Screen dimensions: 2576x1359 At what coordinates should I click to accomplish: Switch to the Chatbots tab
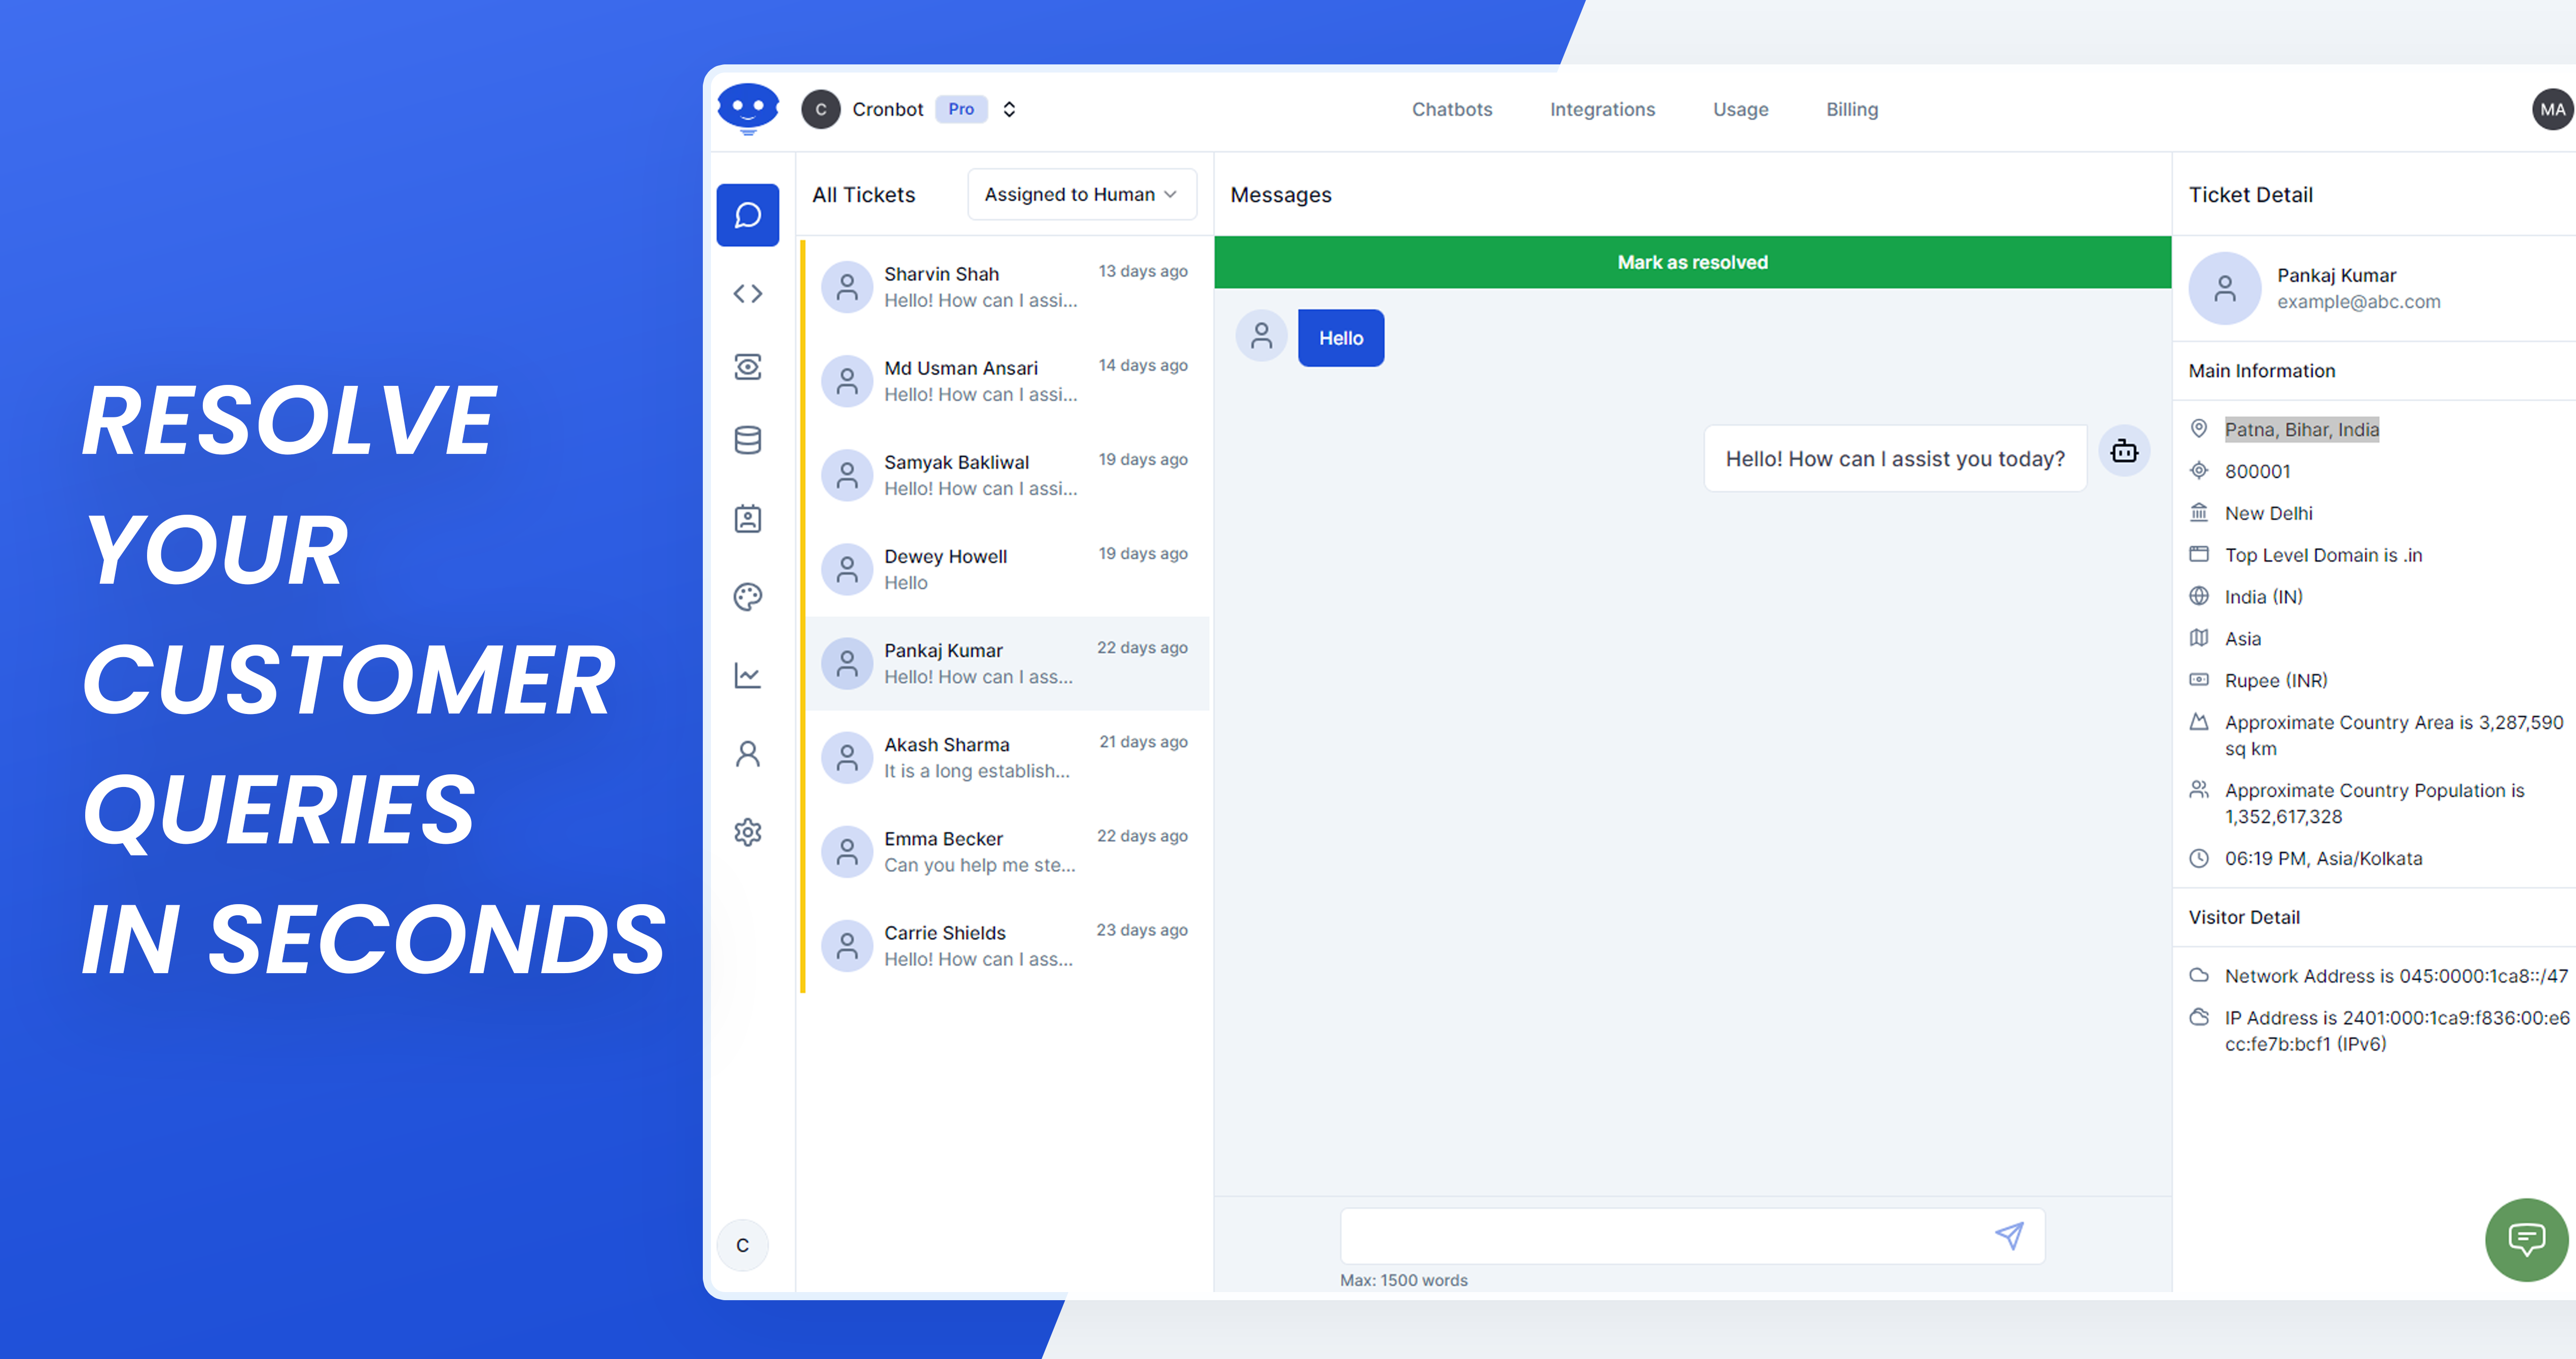pyautogui.click(x=1451, y=109)
